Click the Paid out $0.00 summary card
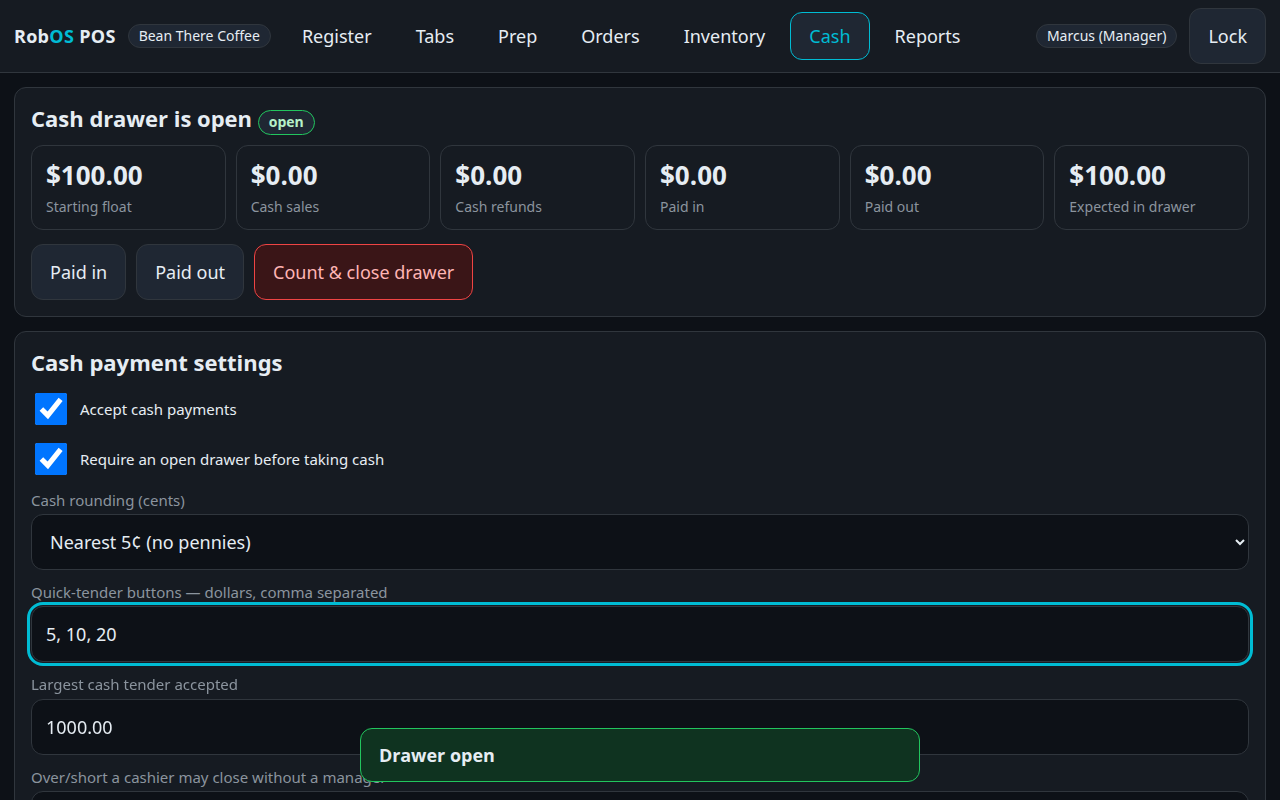Viewport: 1280px width, 800px height. click(947, 188)
